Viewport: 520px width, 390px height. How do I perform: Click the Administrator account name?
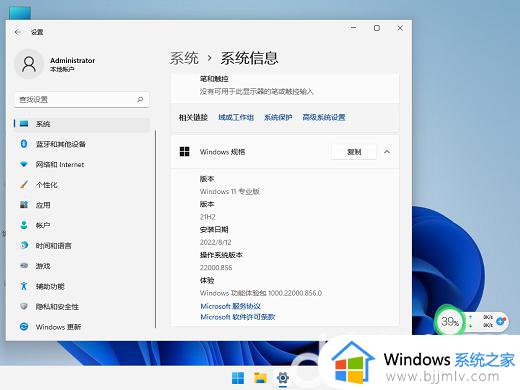pos(72,60)
